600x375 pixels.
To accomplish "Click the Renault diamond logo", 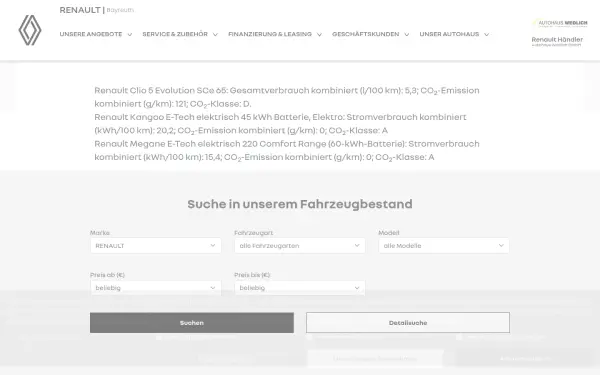I will tap(30, 30).
